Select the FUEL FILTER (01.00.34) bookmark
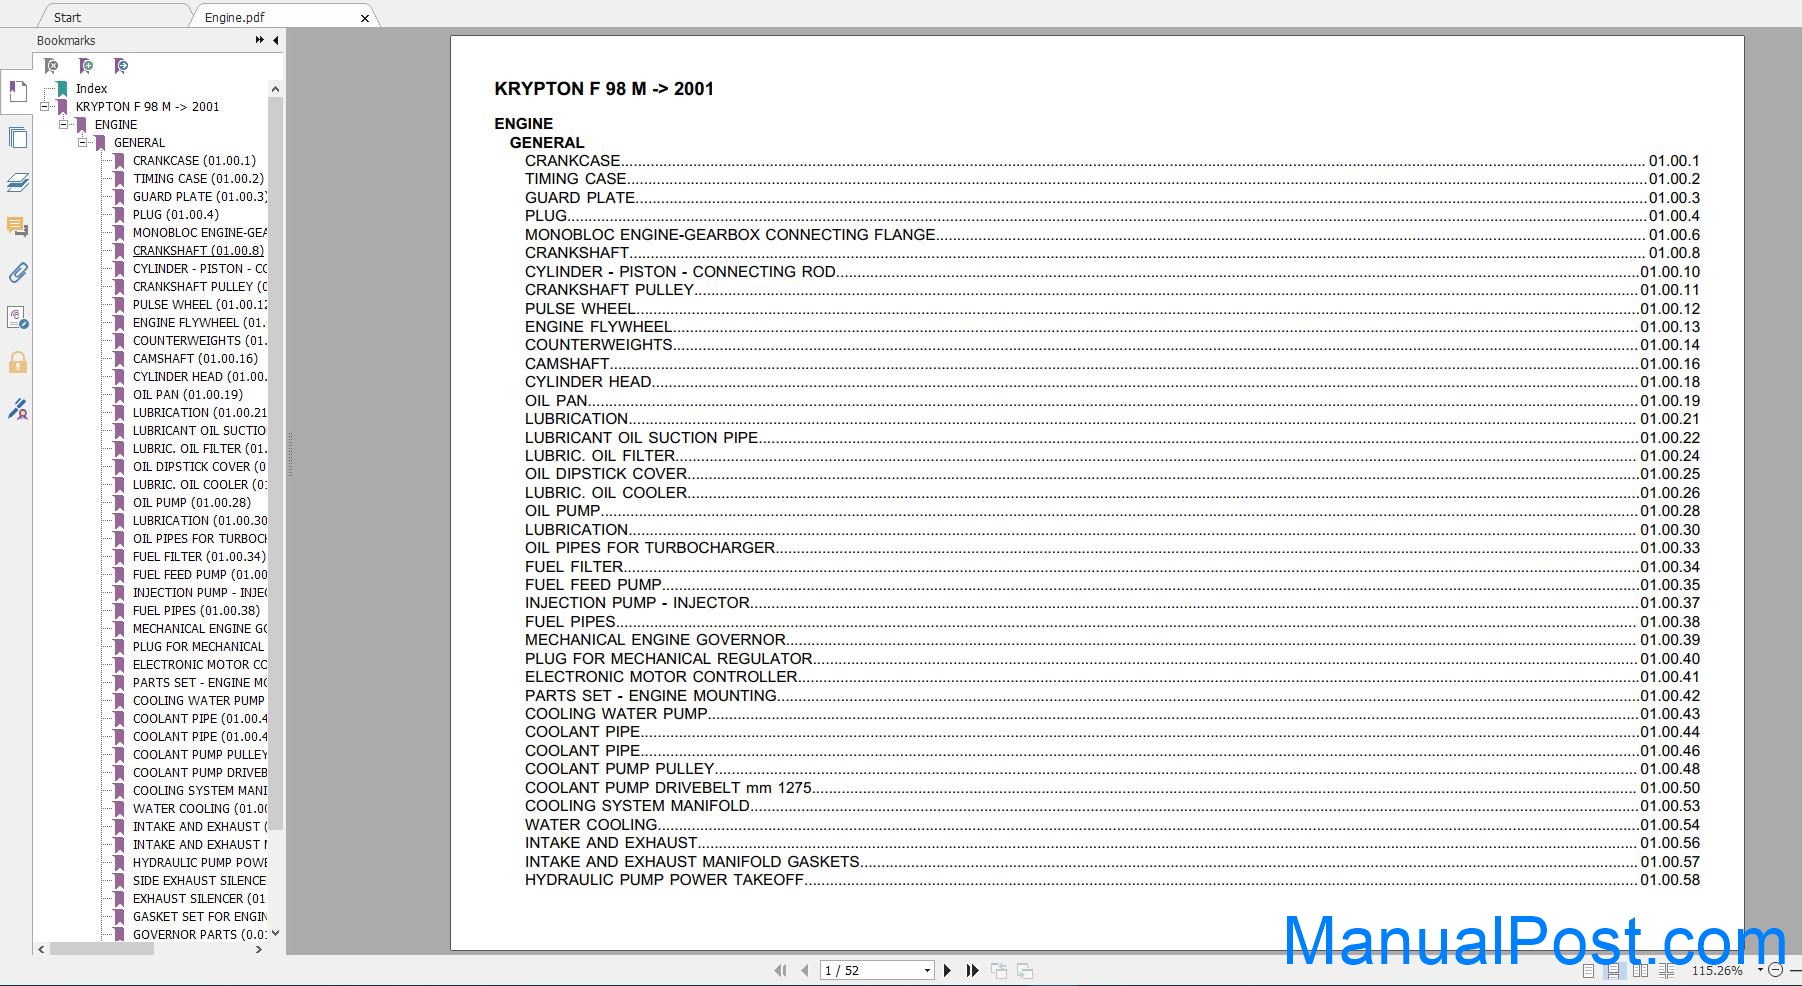The height and width of the screenshot is (986, 1802). tap(199, 556)
